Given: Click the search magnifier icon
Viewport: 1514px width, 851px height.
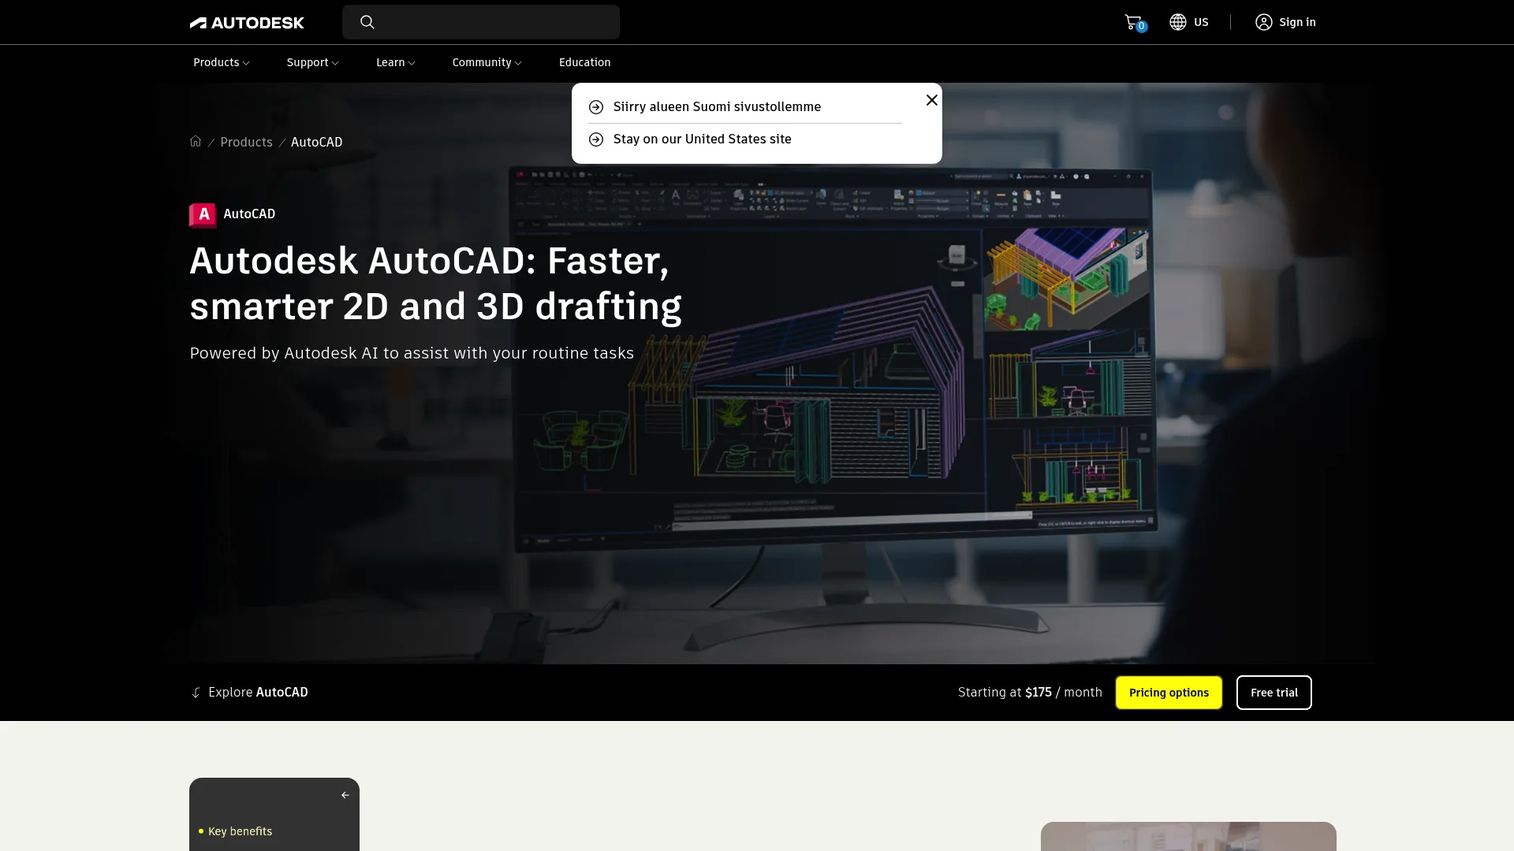Looking at the screenshot, I should tap(367, 22).
